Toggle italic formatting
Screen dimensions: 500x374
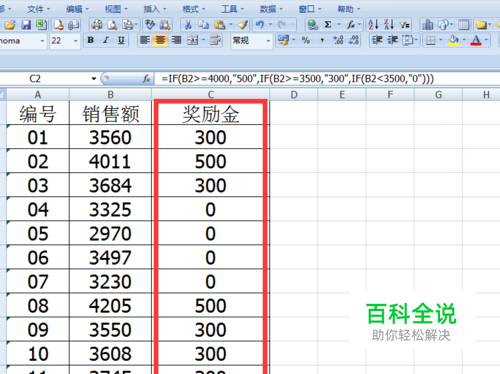pyautogui.click(x=106, y=41)
